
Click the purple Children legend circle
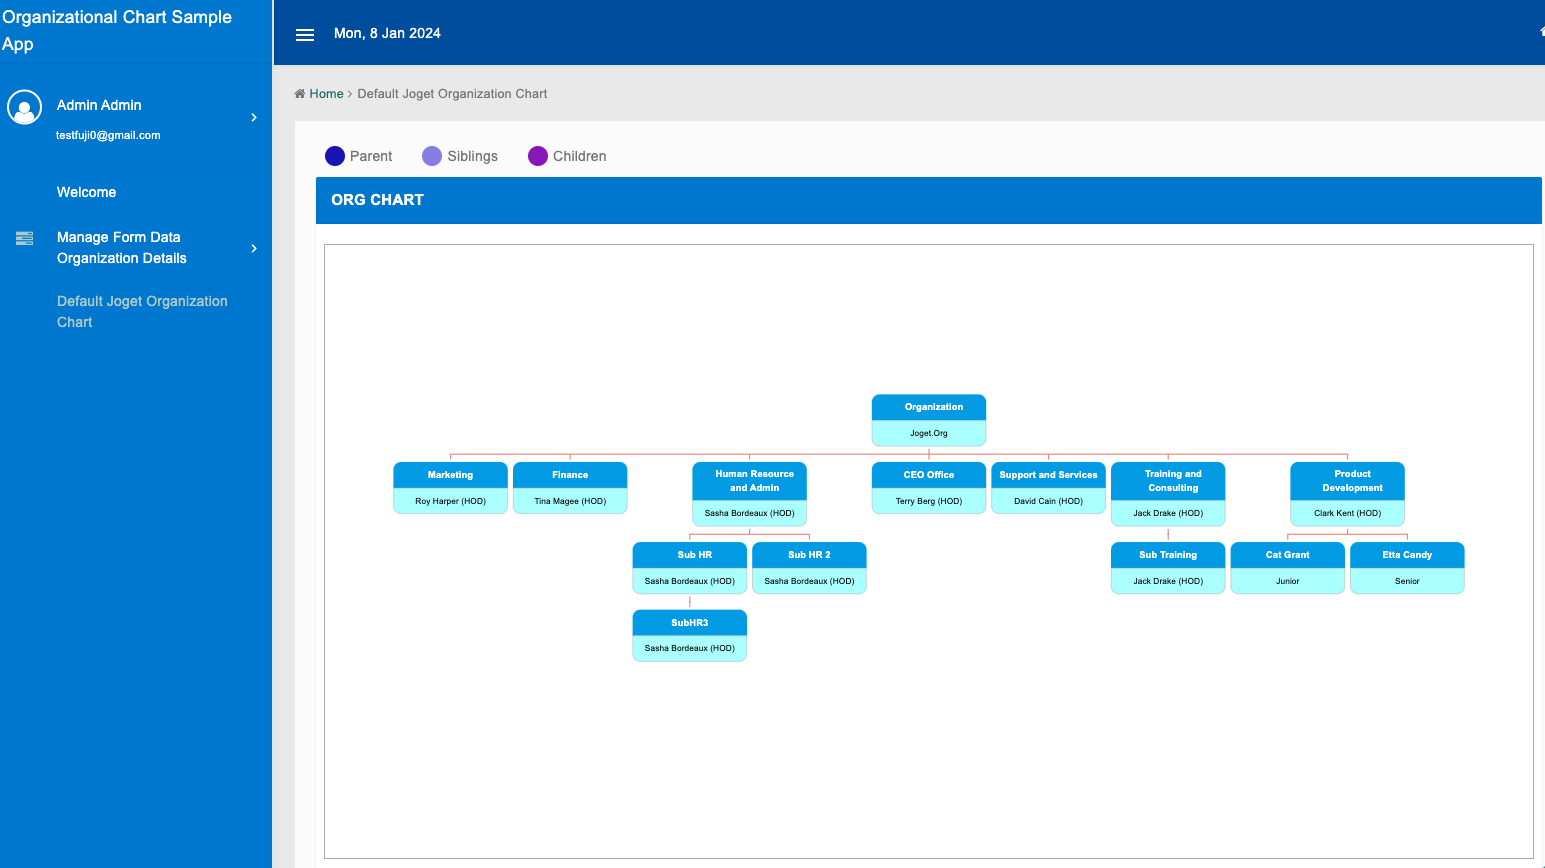pyautogui.click(x=538, y=156)
